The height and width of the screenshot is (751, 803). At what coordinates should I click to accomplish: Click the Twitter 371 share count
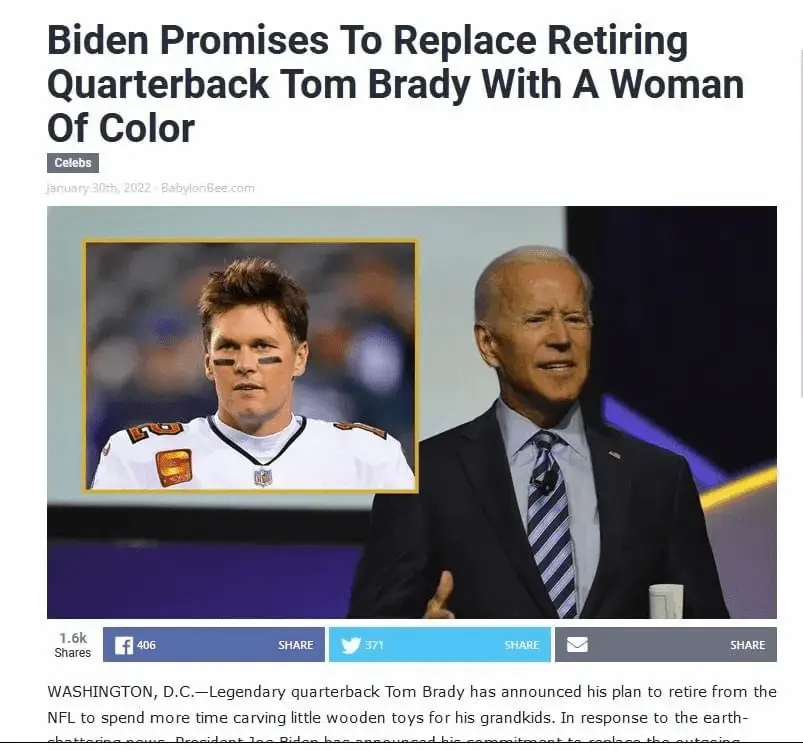tap(374, 645)
